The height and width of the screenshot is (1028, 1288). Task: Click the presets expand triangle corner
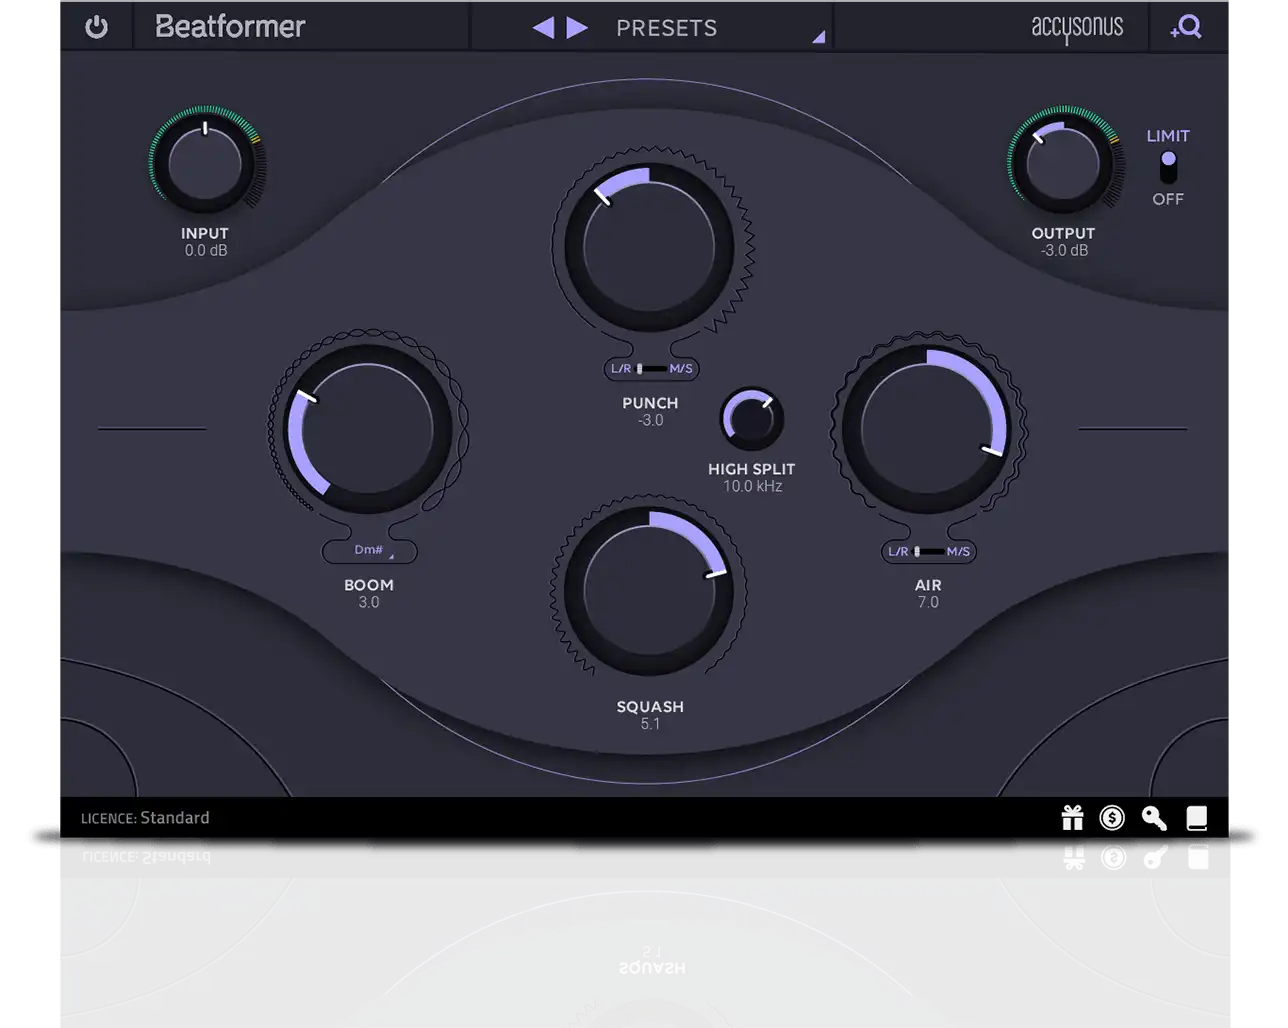pyautogui.click(x=818, y=38)
